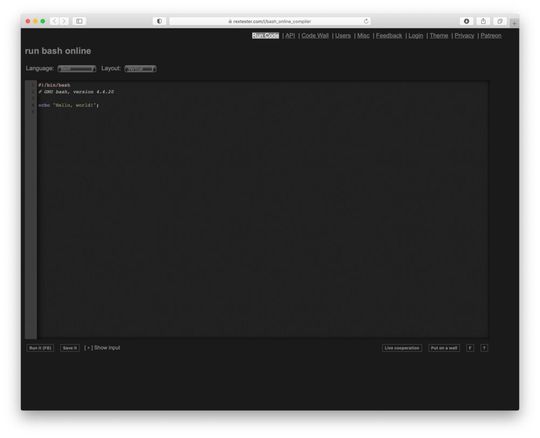
Task: Click the Save it button
Action: [70, 348]
